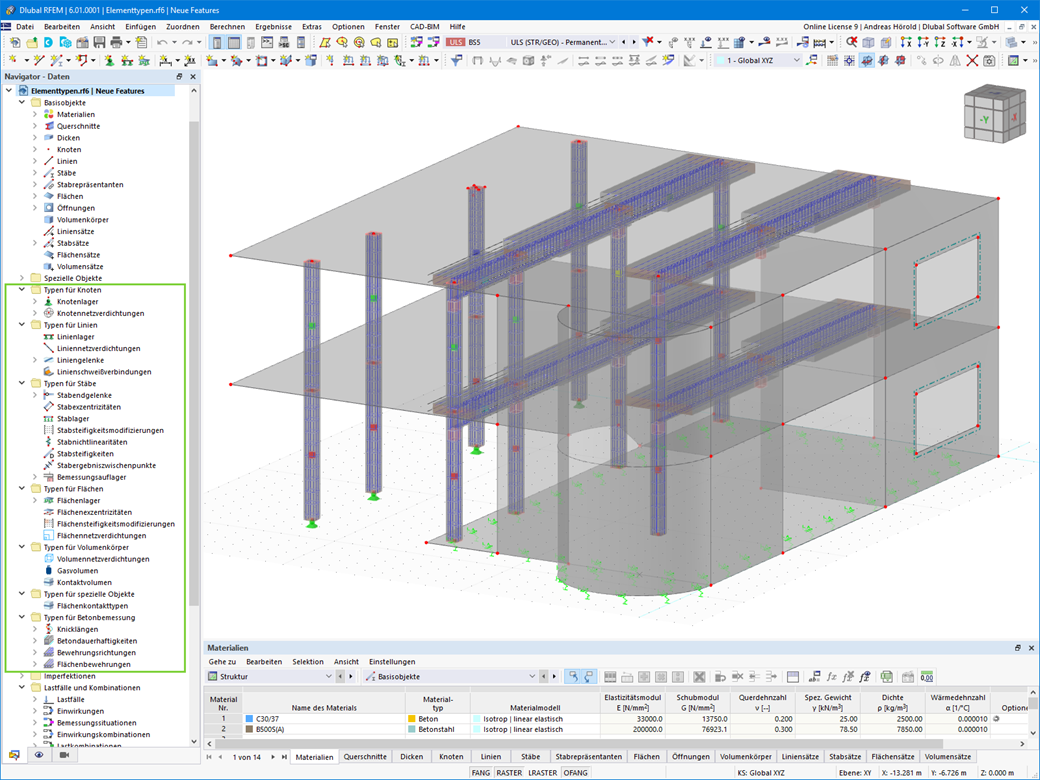Click the redo arrow icon
This screenshot has height=780, width=1040.
pos(188,42)
